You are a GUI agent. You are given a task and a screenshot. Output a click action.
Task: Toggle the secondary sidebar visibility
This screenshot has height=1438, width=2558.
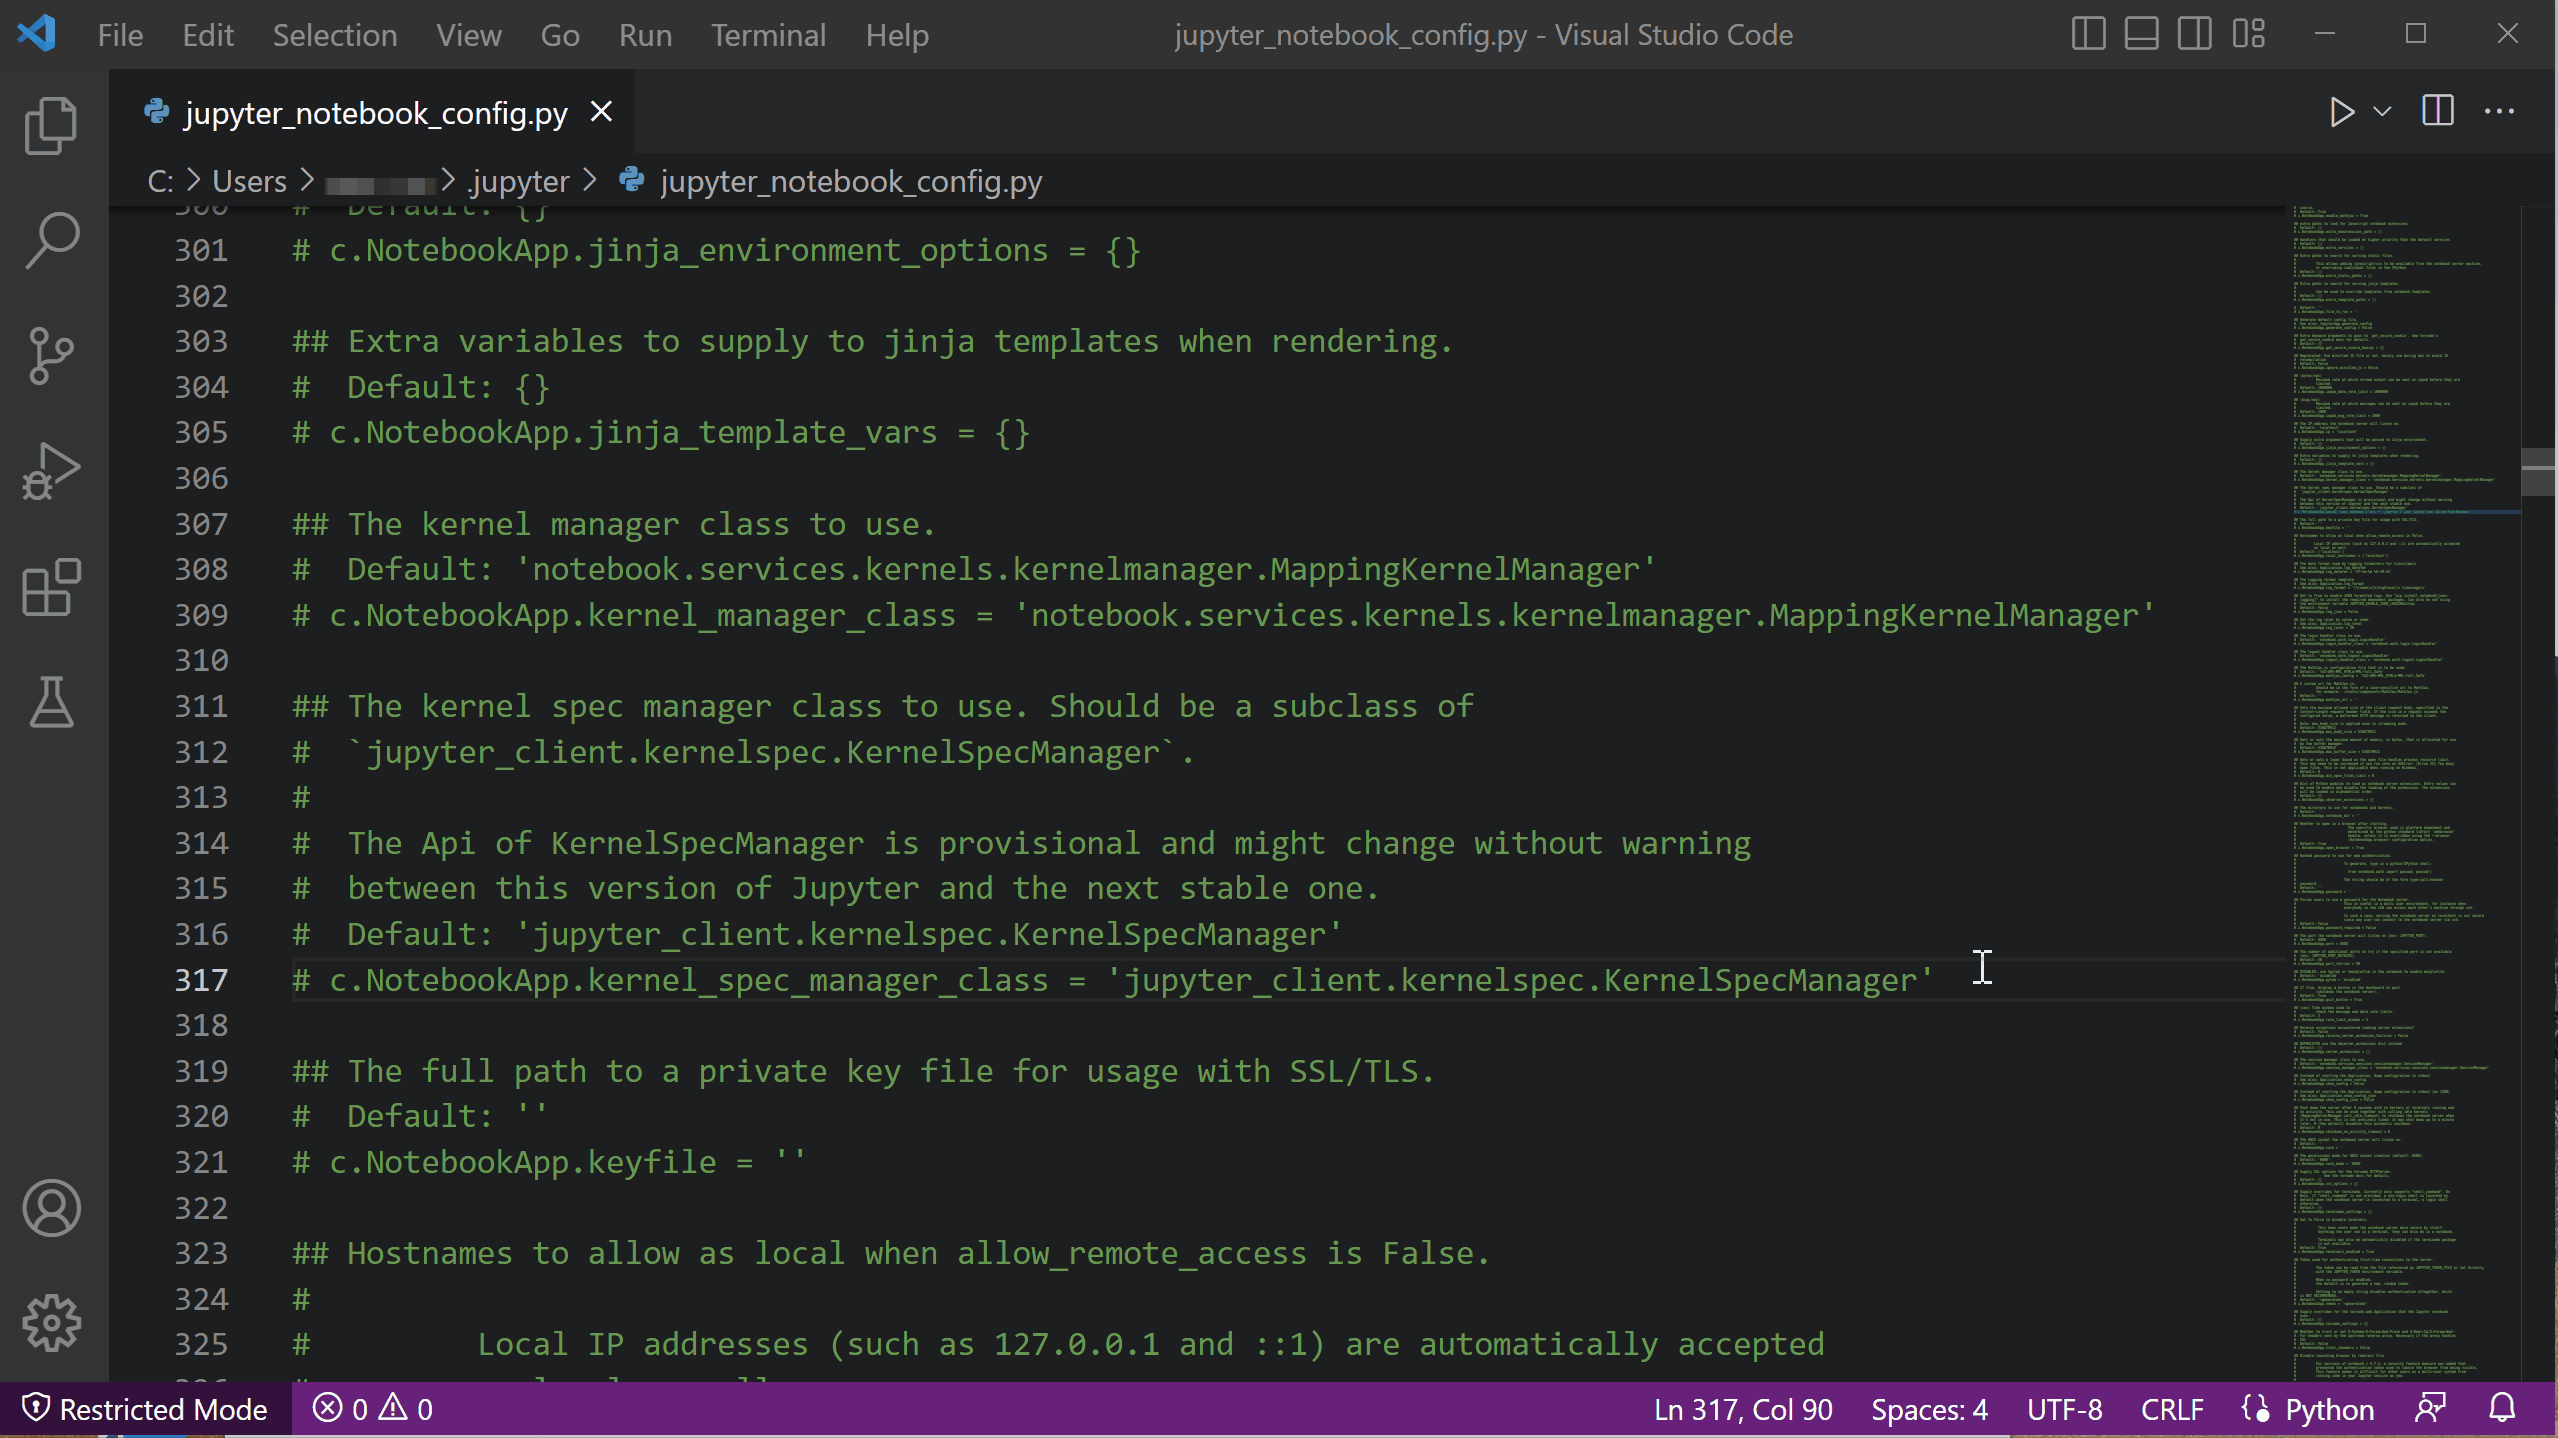point(2194,33)
